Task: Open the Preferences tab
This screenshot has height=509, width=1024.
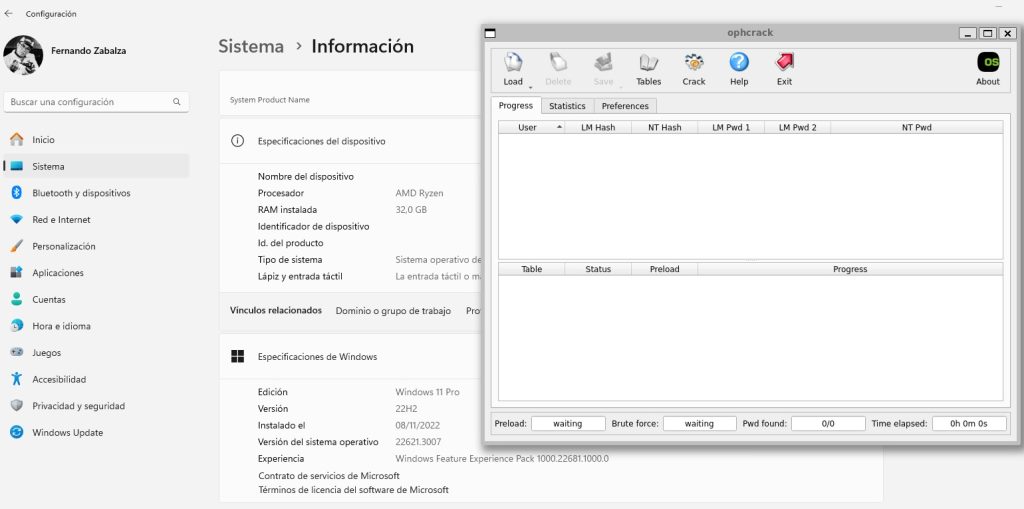Action: [625, 106]
